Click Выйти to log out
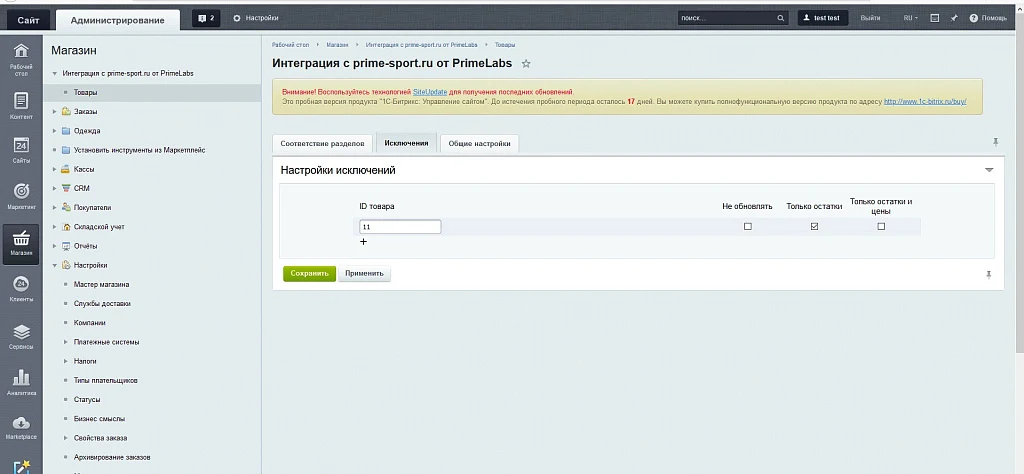The width and height of the screenshot is (1024, 474). (x=870, y=18)
